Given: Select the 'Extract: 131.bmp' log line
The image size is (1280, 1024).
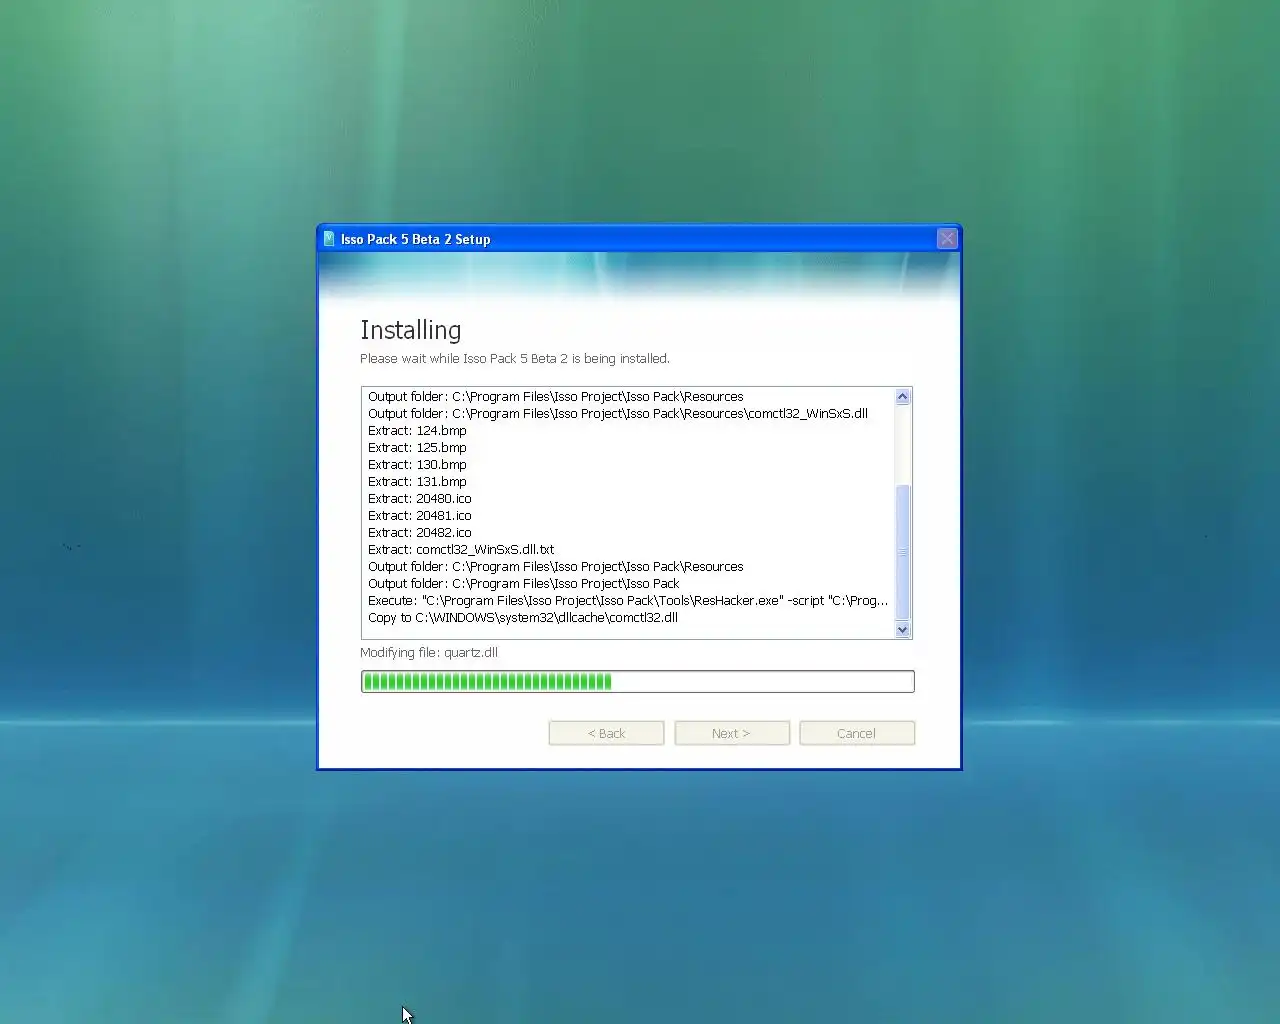Looking at the screenshot, I should (417, 482).
